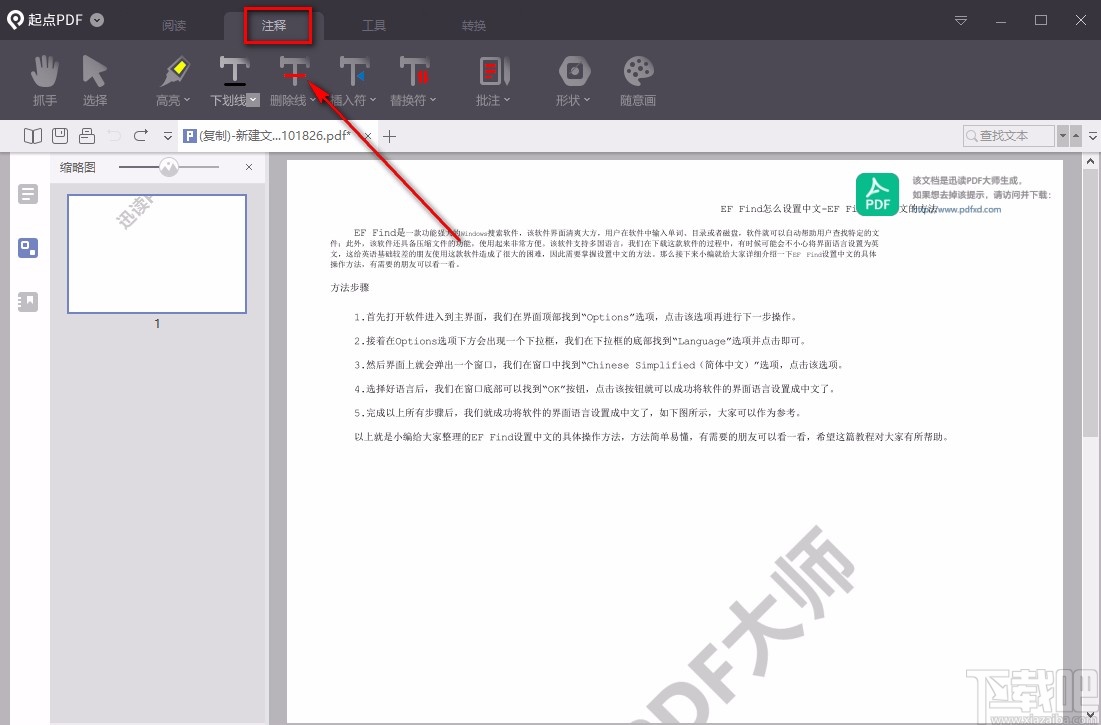Open the outline panel in left sidebar
The width and height of the screenshot is (1101, 725).
coord(28,194)
